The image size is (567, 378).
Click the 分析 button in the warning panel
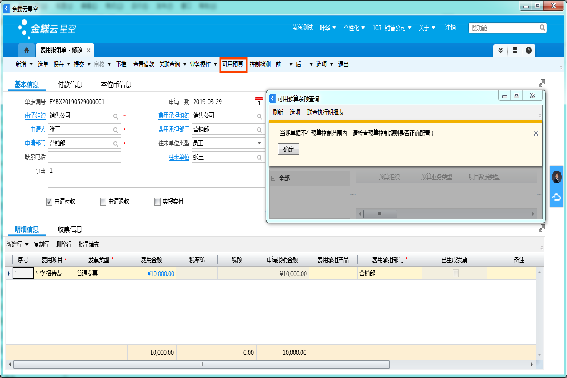coord(288,149)
